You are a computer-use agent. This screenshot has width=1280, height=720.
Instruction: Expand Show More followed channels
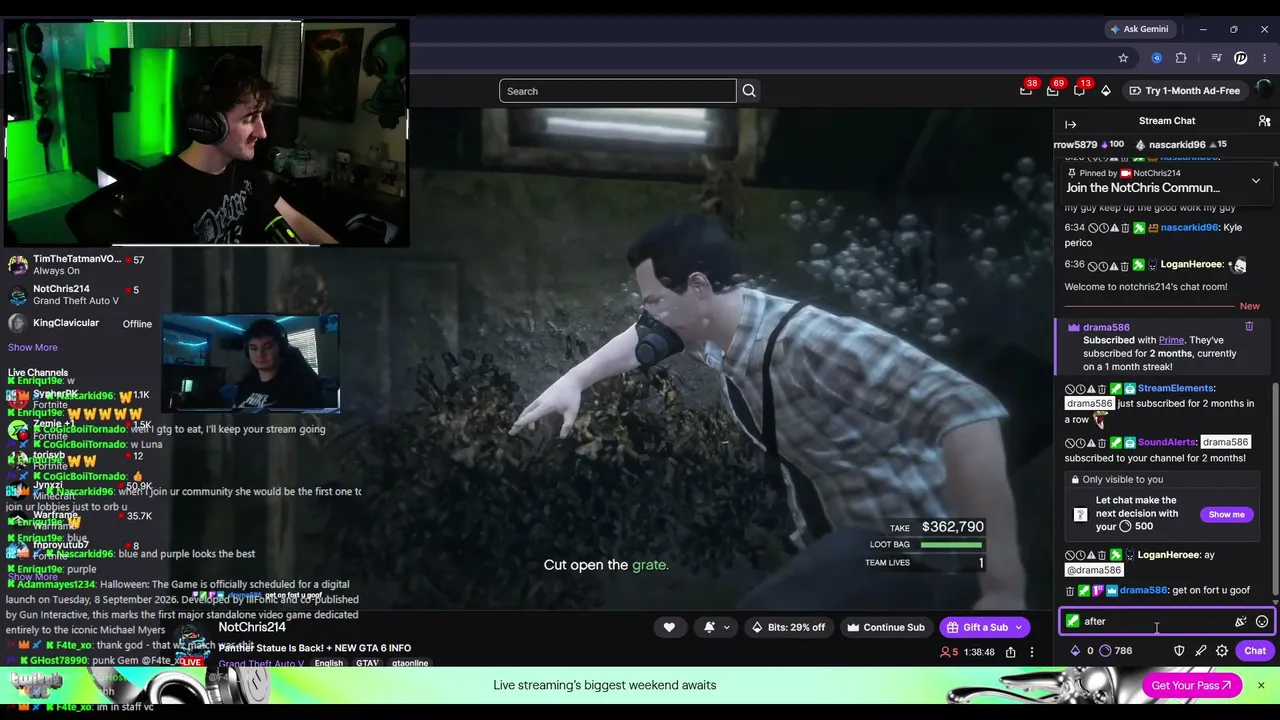33,347
